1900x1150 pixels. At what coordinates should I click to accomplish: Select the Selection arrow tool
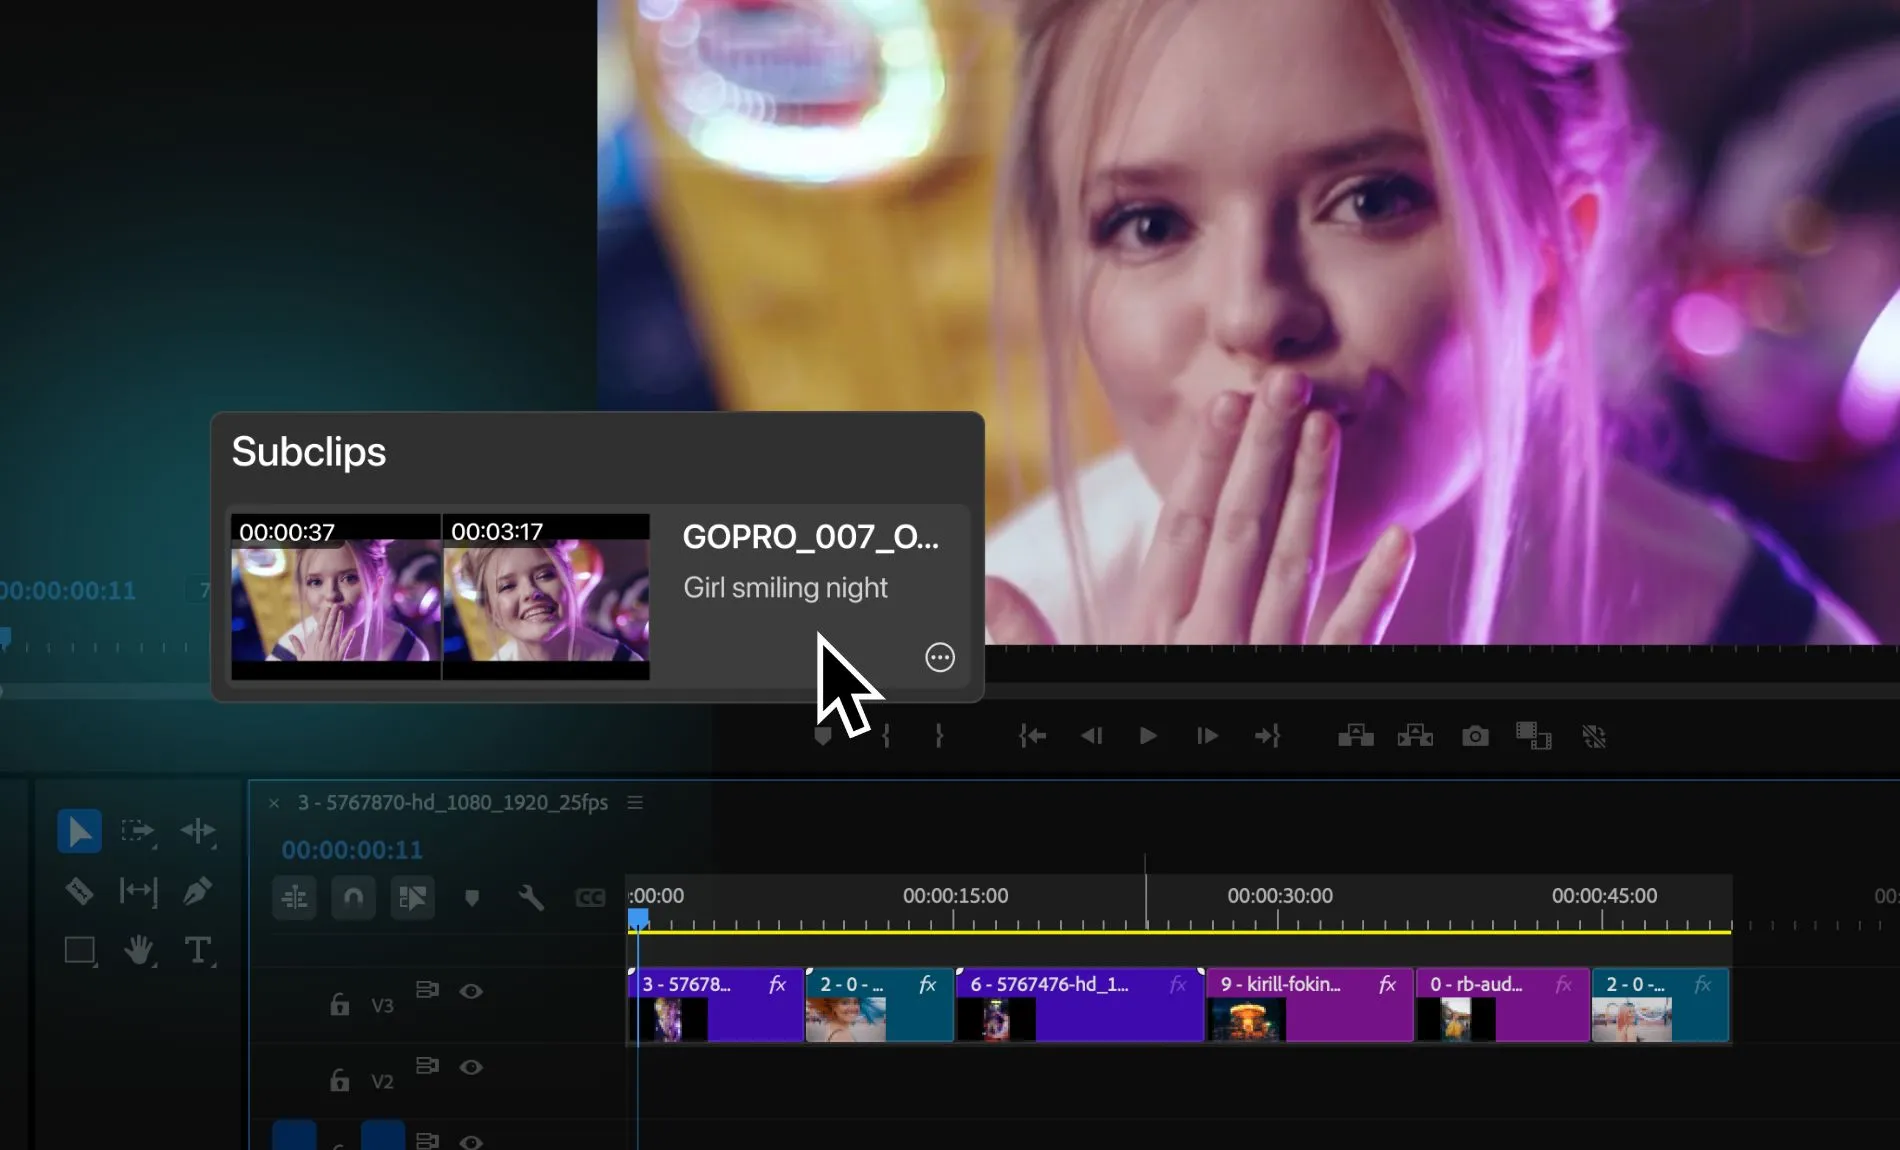click(x=80, y=831)
